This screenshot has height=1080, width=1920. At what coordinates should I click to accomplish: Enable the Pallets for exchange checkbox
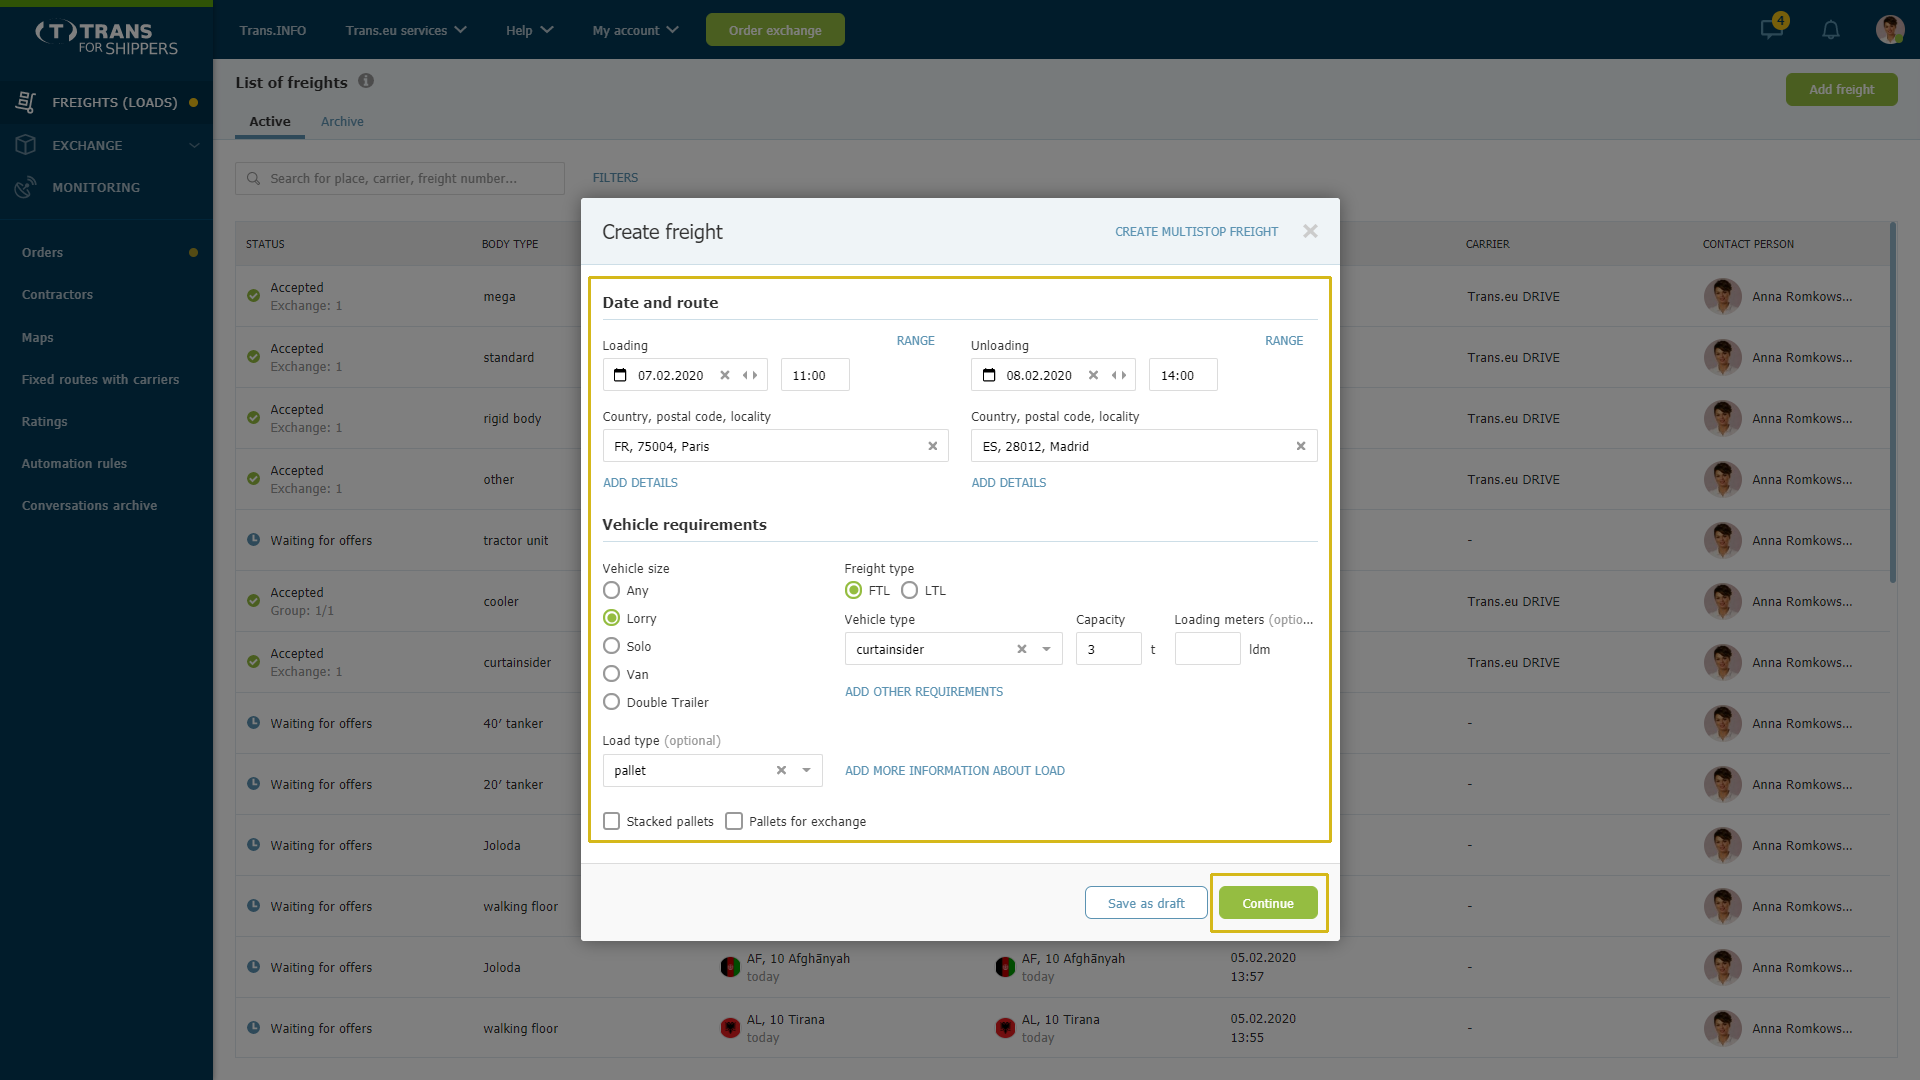tap(734, 821)
